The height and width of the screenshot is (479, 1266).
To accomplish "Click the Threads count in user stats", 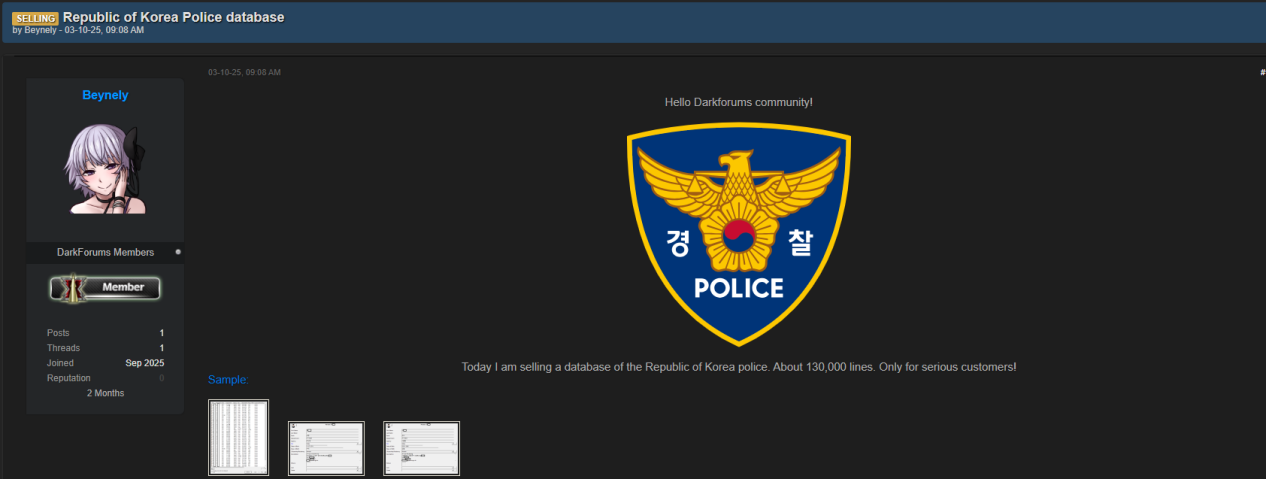I will [161, 348].
